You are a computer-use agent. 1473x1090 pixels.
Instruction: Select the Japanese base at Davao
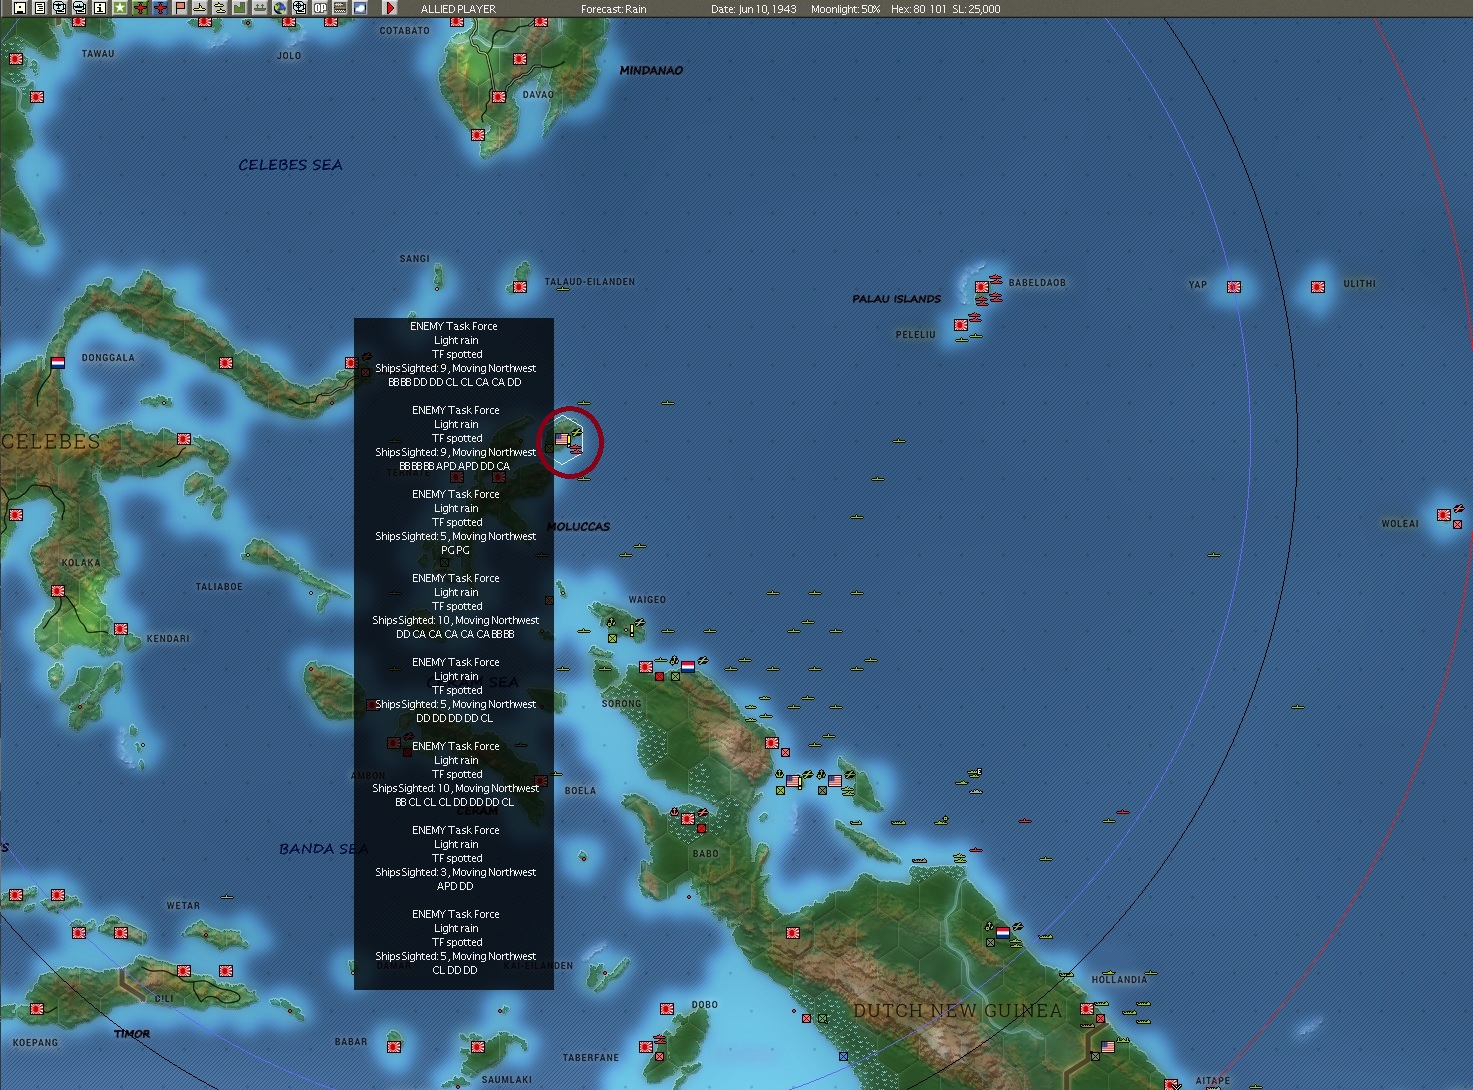[499, 97]
